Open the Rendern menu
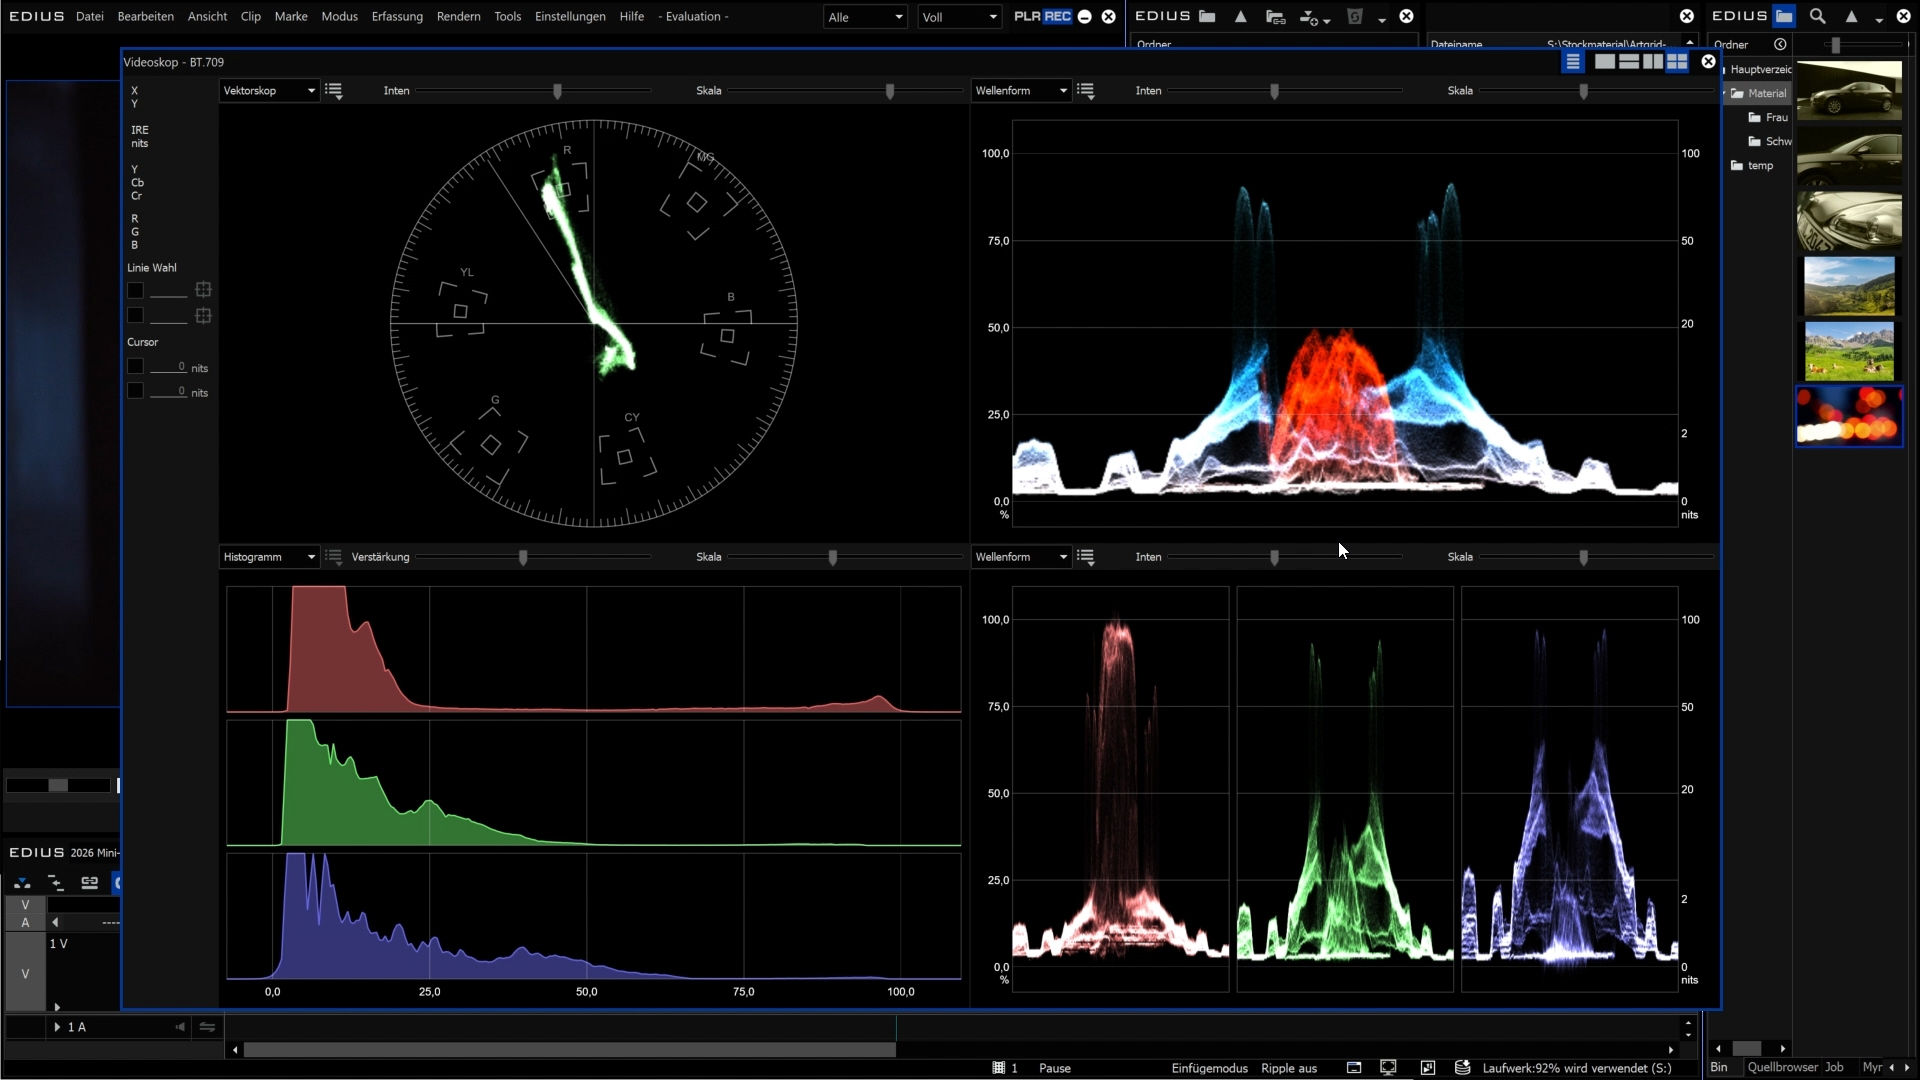This screenshot has width=1920, height=1080. pos(458,16)
